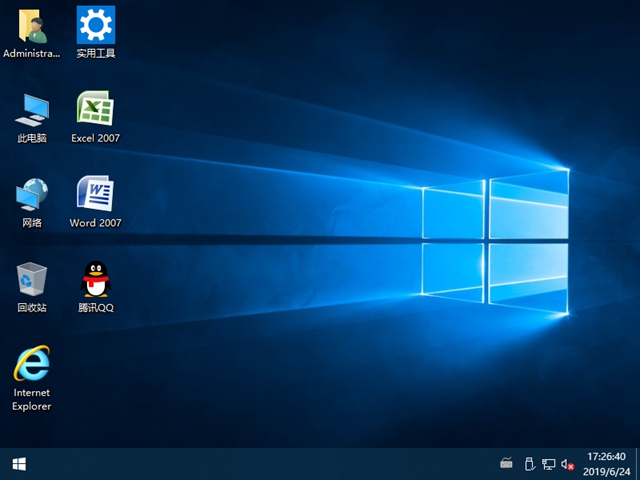Click the Excel 2007 label text

coord(96,138)
